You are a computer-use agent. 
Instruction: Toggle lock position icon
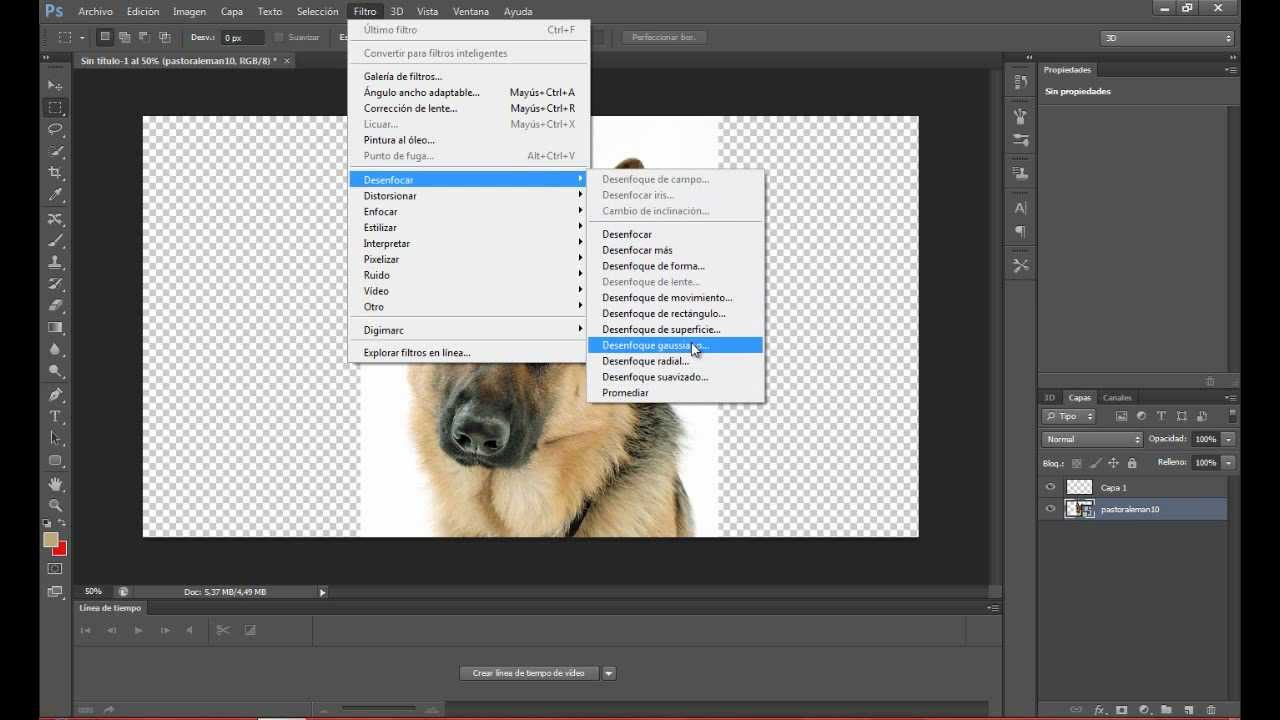point(1113,463)
